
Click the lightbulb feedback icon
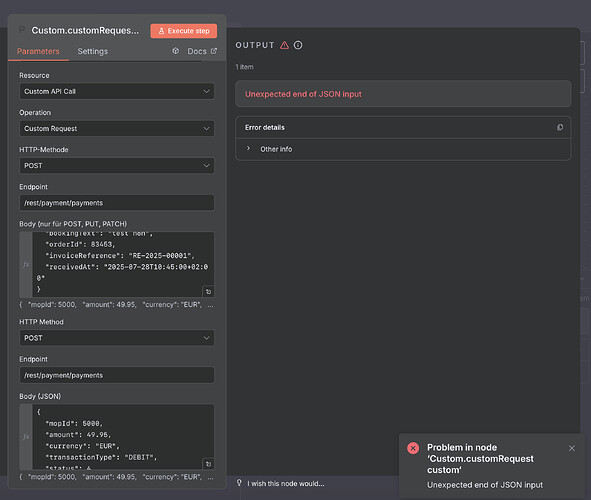239,483
